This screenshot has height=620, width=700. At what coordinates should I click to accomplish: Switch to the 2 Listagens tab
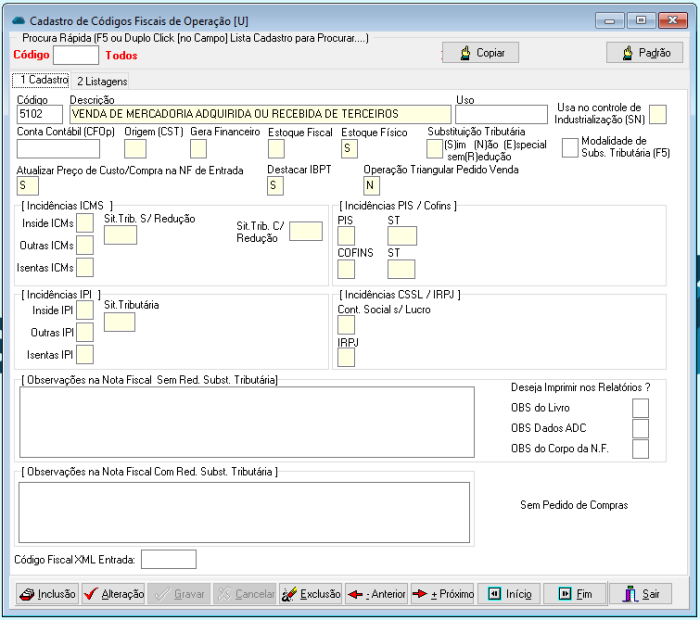[x=102, y=81]
